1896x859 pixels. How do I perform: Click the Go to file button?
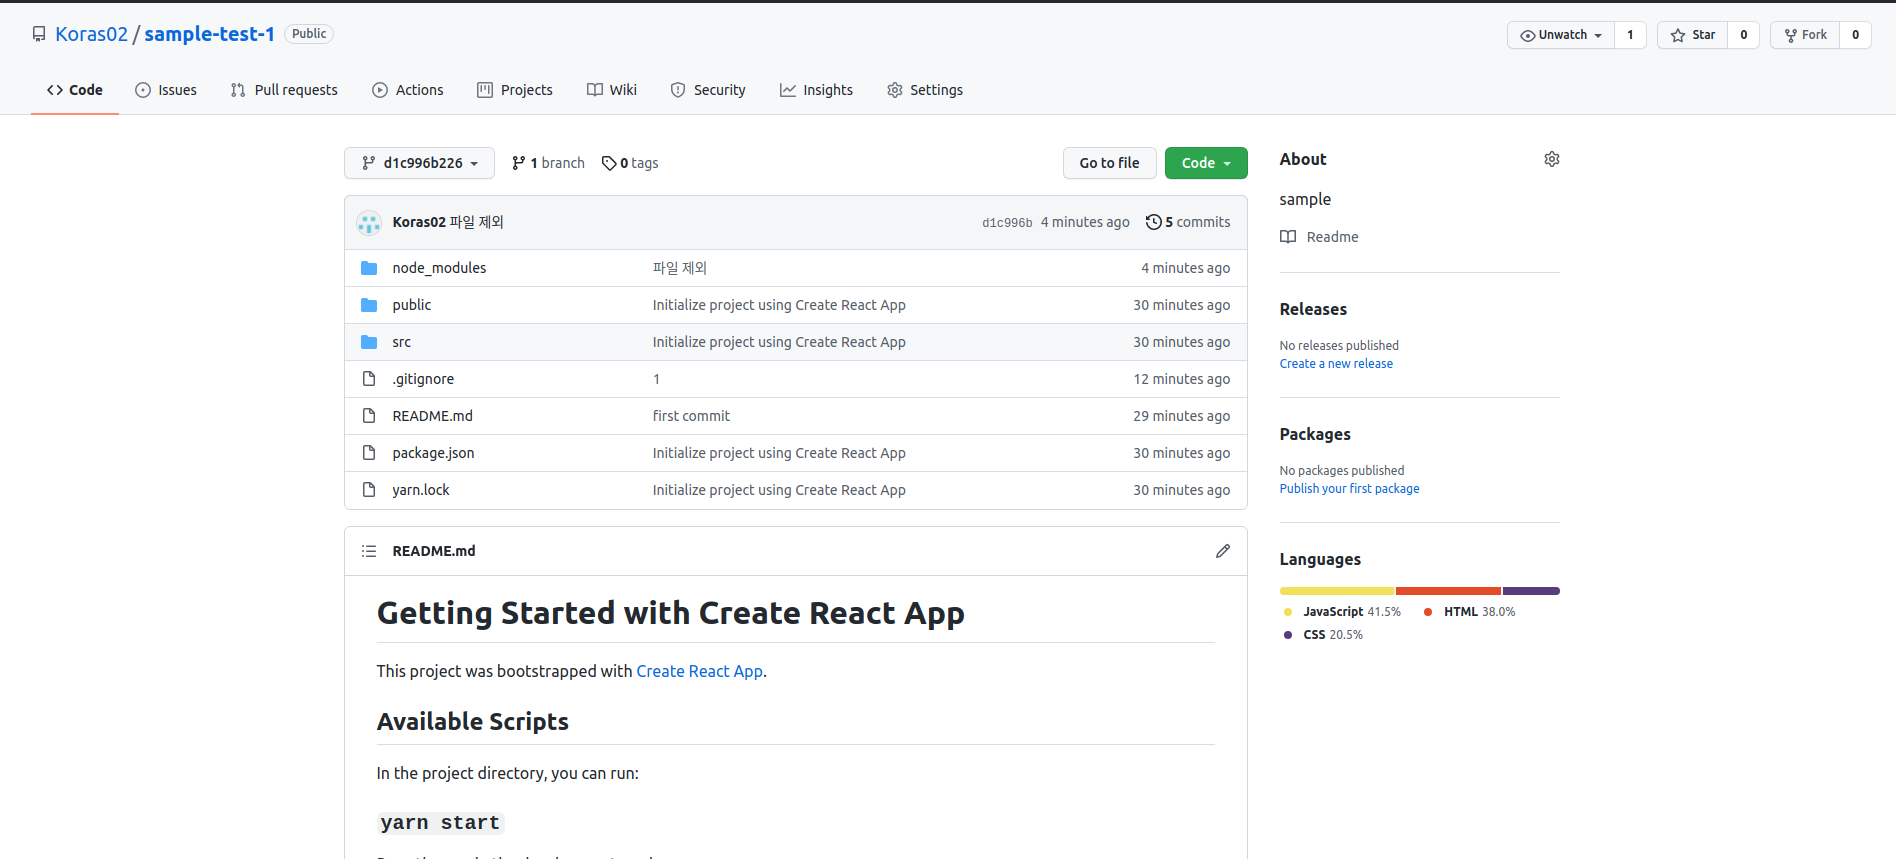point(1109,163)
